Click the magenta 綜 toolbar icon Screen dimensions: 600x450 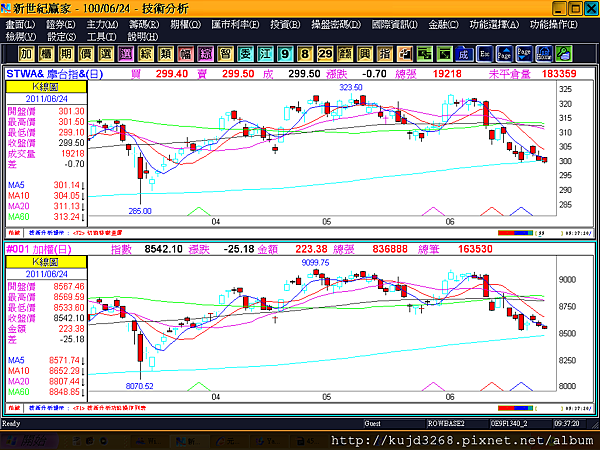[x=205, y=54]
